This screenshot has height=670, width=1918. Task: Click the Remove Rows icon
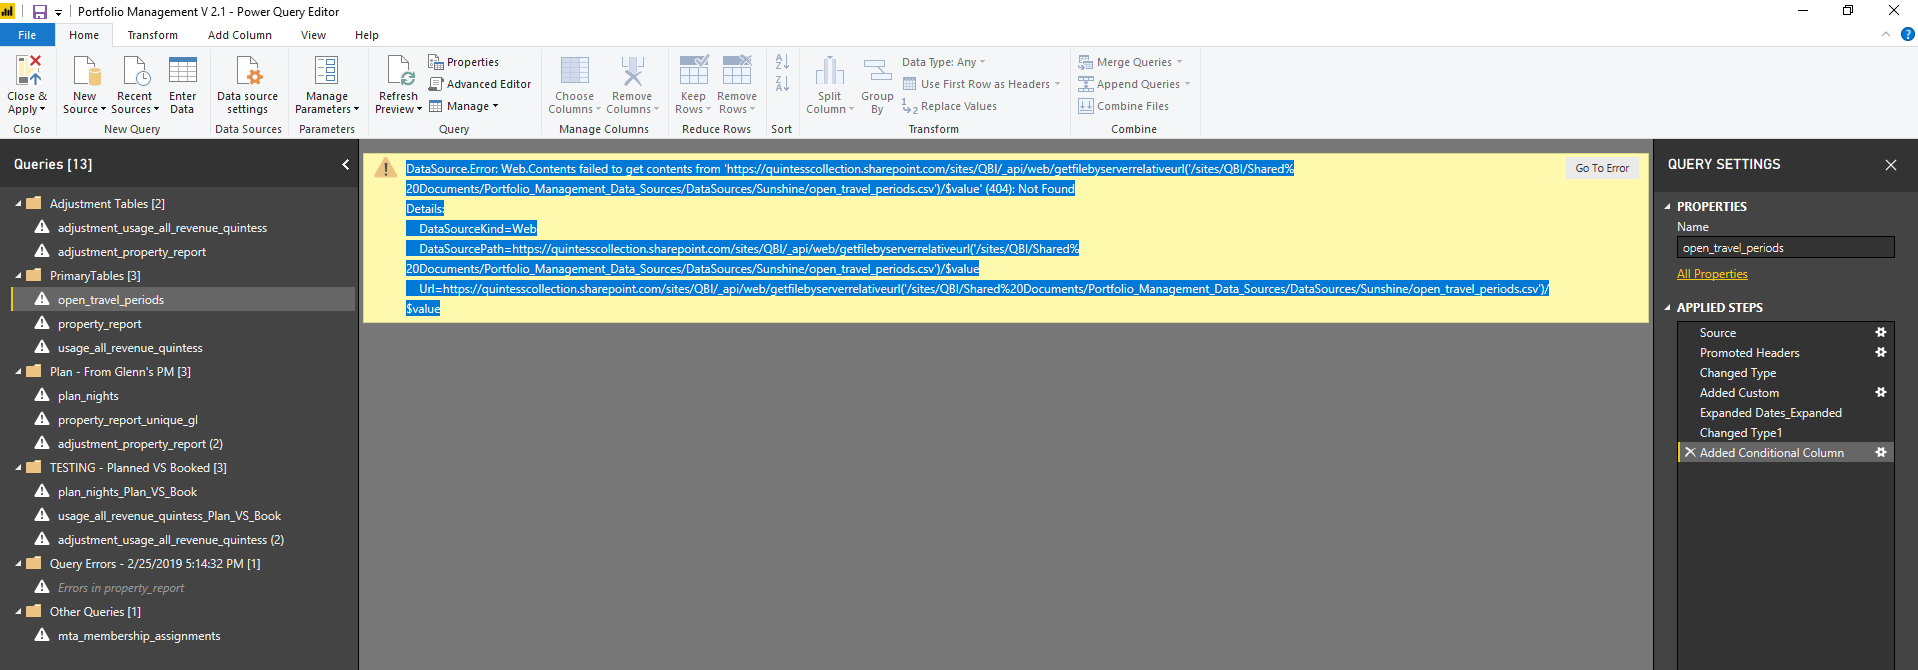737,71
